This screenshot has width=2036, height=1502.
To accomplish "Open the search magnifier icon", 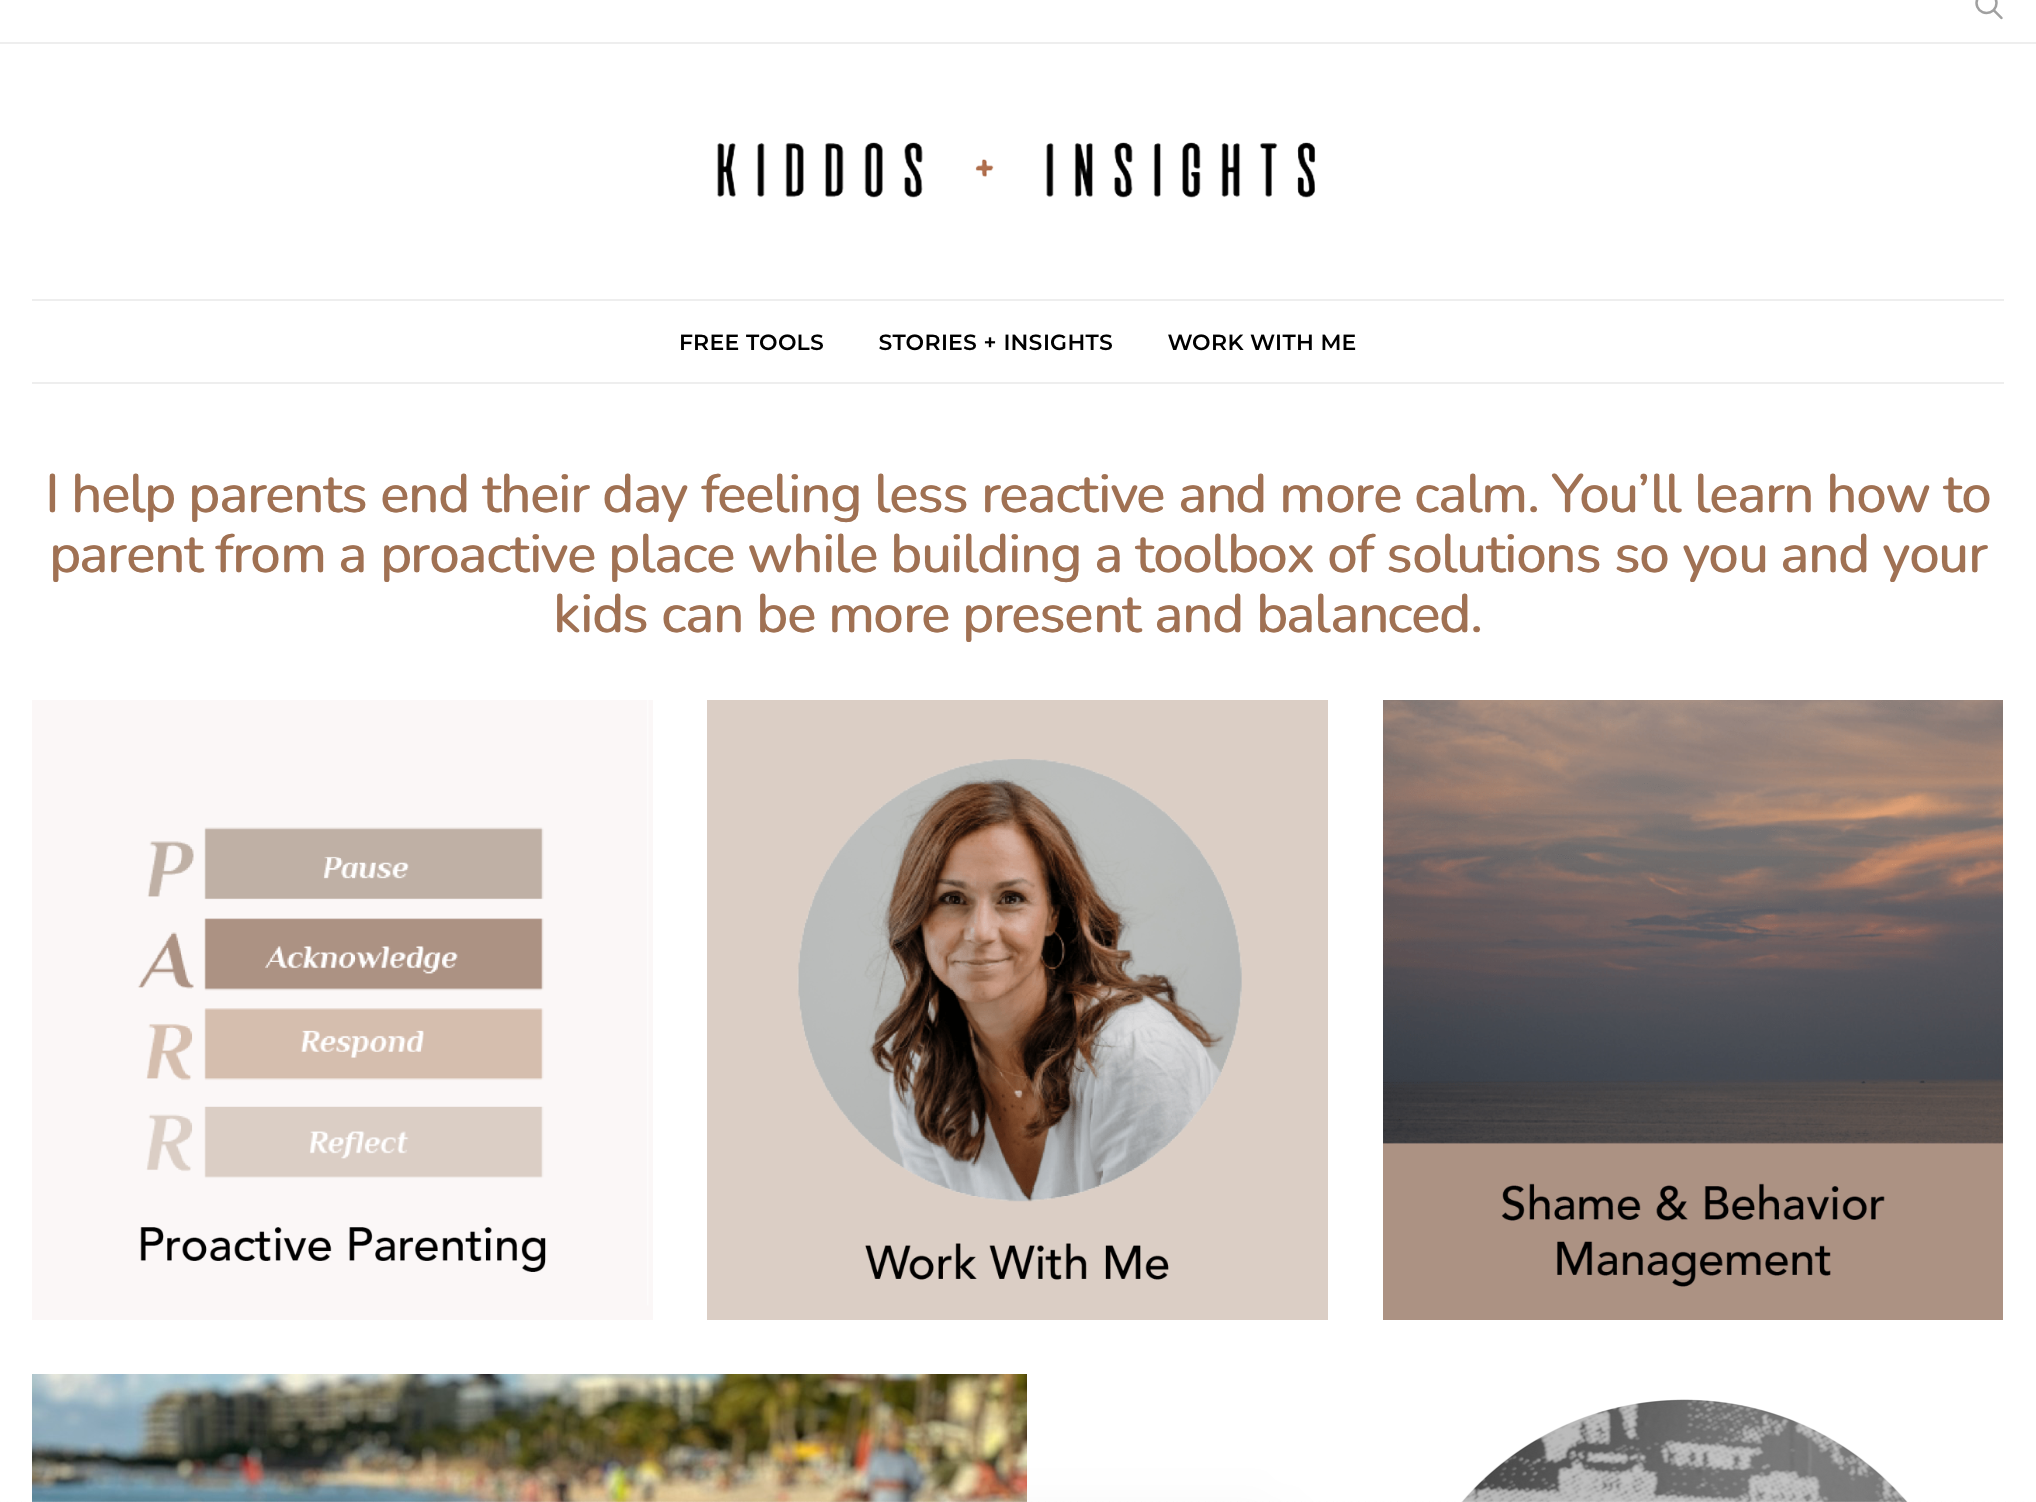I will click(x=1988, y=9).
